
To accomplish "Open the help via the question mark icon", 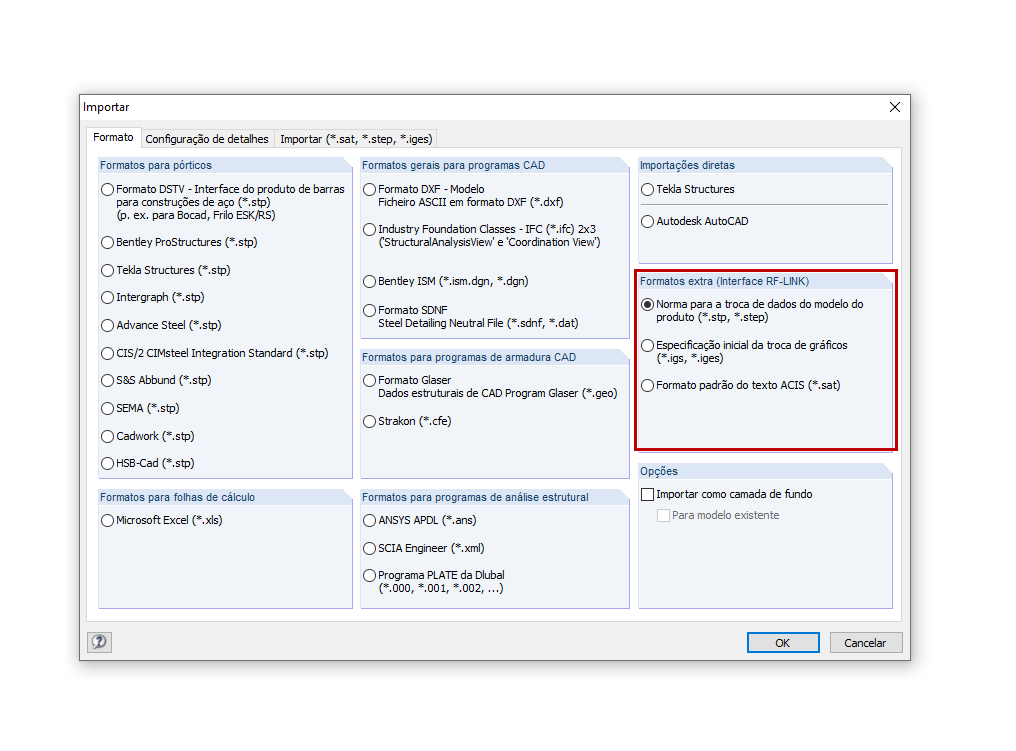I will click(98, 642).
